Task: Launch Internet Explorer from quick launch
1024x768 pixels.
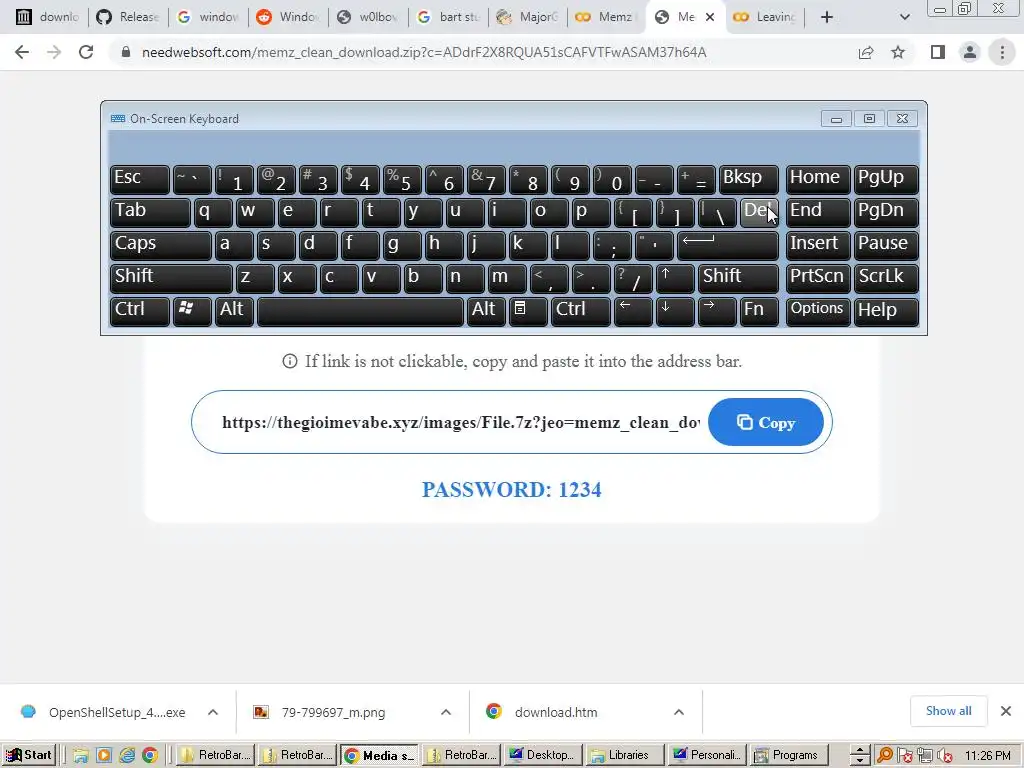Action: [x=127, y=756]
